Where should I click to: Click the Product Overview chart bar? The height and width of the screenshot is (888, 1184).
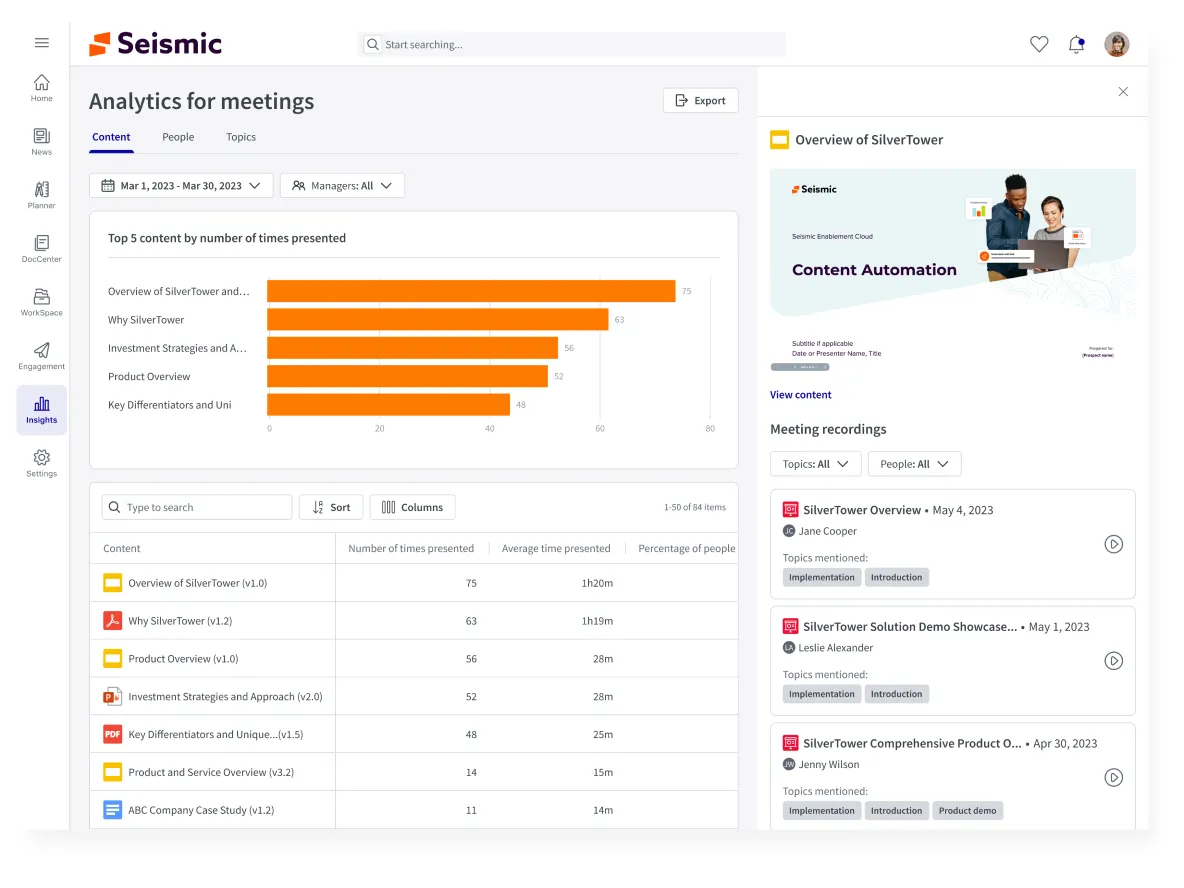[x=408, y=376]
